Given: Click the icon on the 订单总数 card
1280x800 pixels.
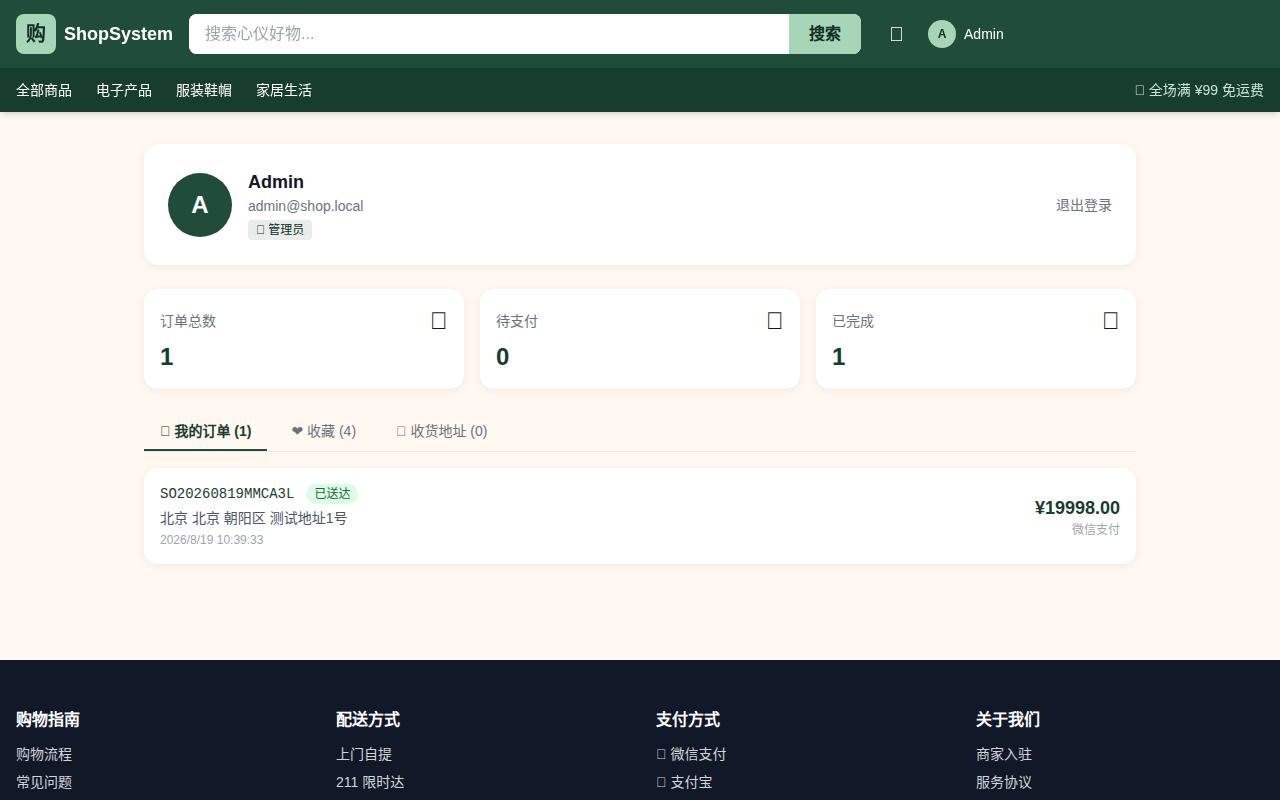Looking at the screenshot, I should (x=439, y=321).
